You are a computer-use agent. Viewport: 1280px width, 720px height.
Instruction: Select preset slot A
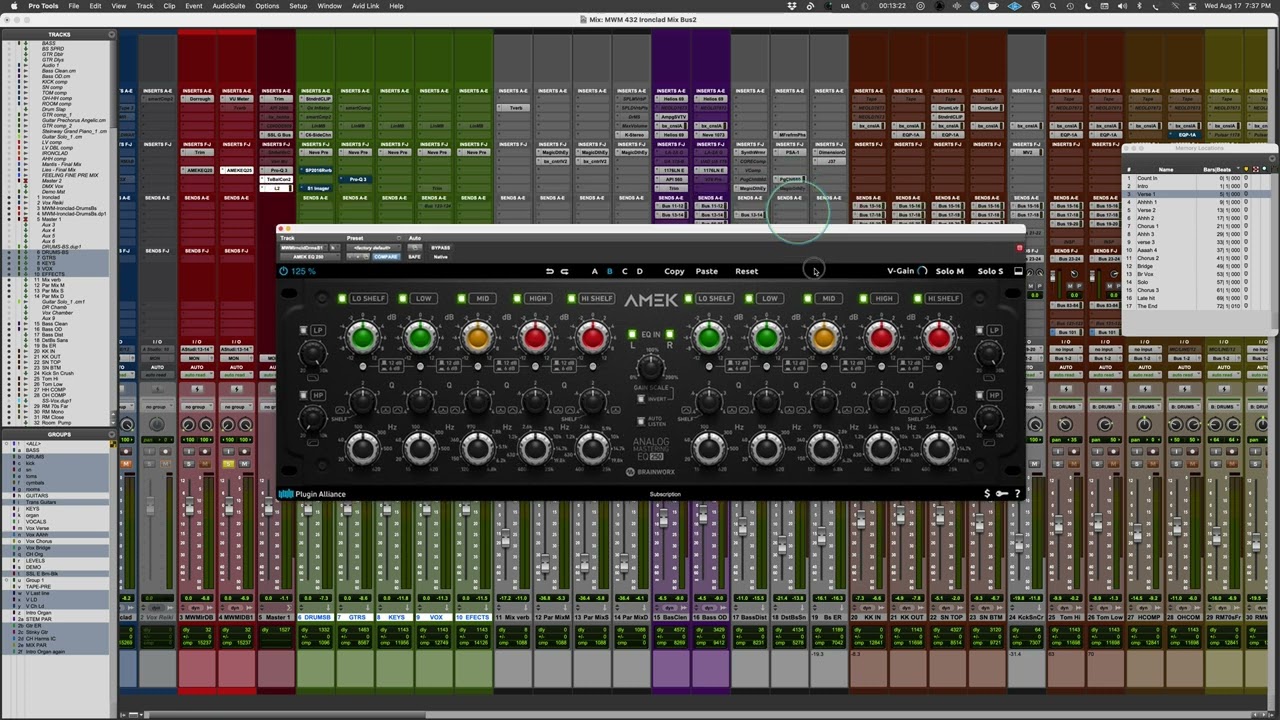click(595, 271)
